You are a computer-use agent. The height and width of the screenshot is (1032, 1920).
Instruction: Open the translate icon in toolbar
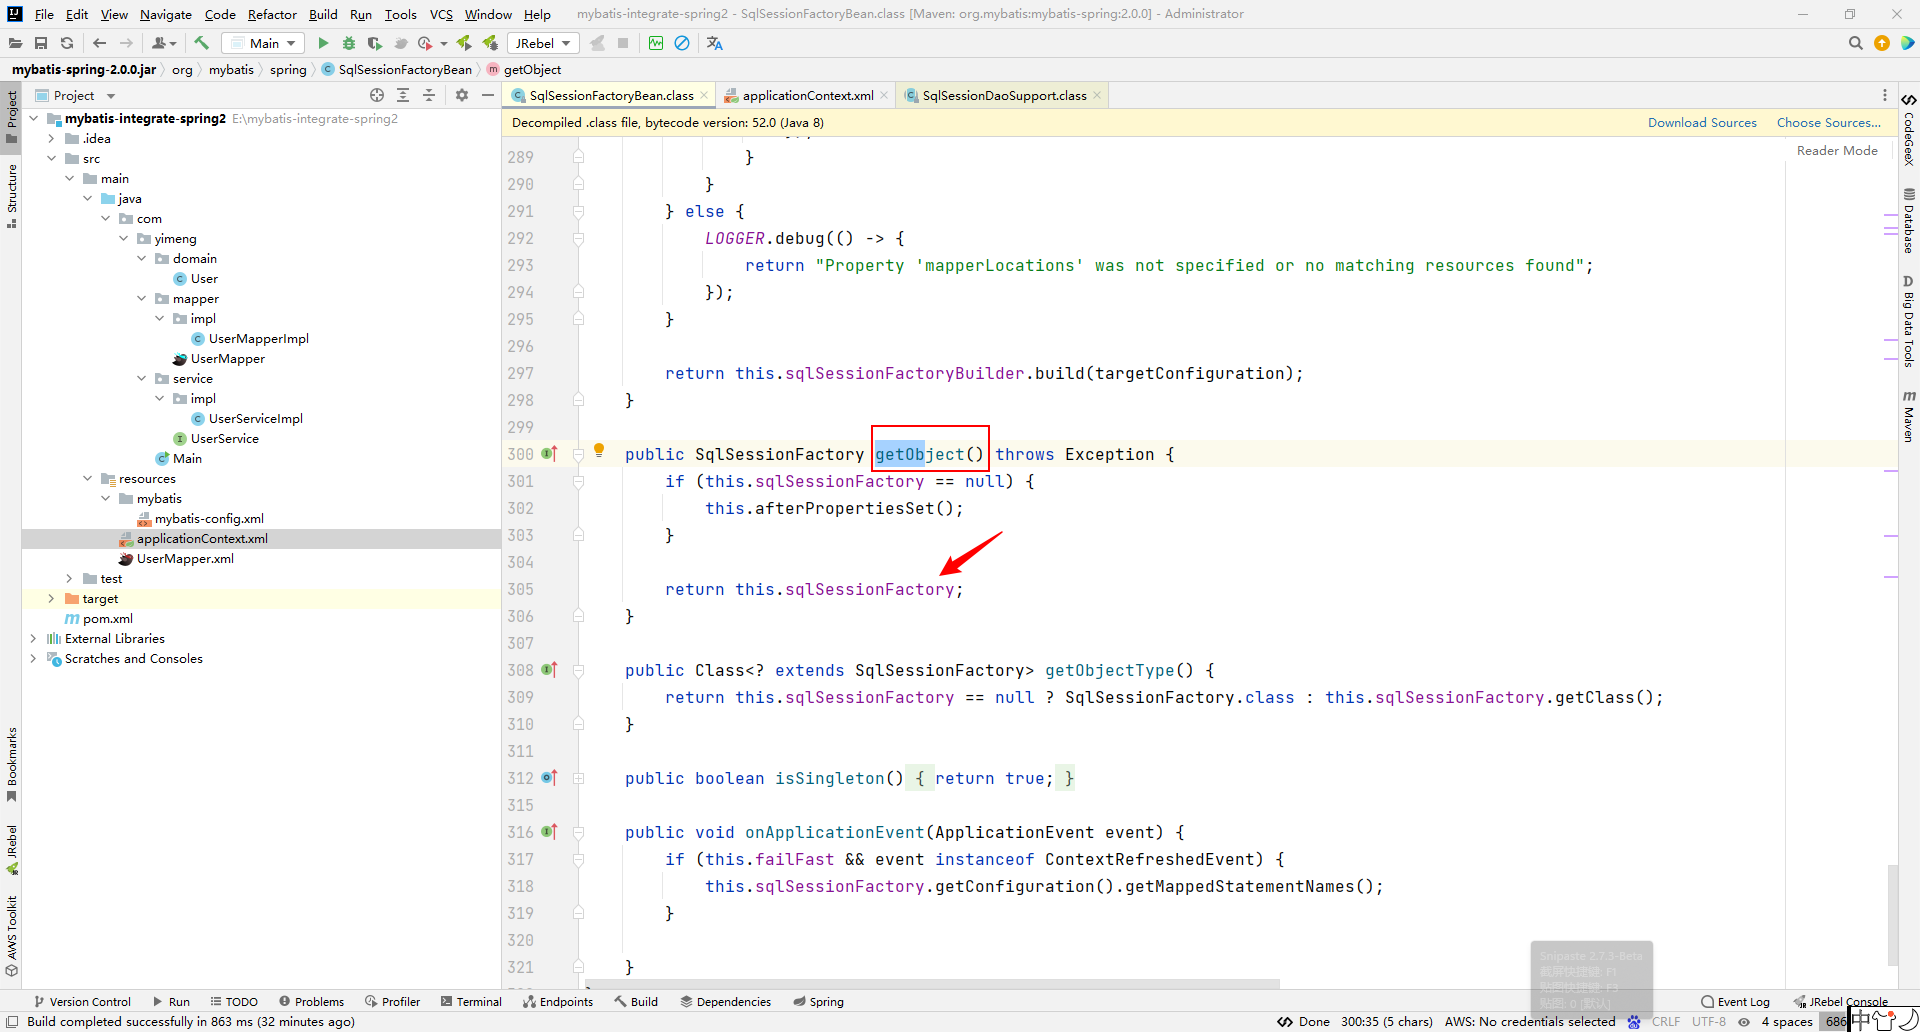click(714, 43)
